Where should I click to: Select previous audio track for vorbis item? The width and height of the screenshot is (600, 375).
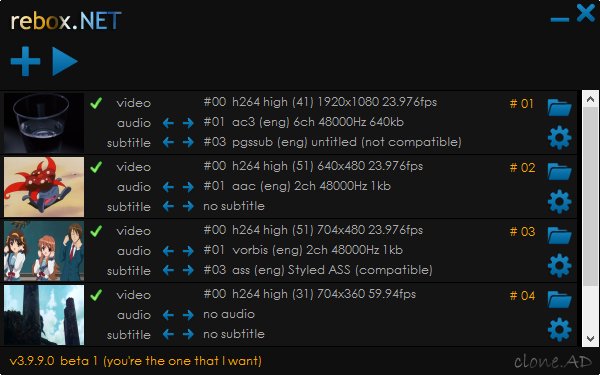point(168,251)
